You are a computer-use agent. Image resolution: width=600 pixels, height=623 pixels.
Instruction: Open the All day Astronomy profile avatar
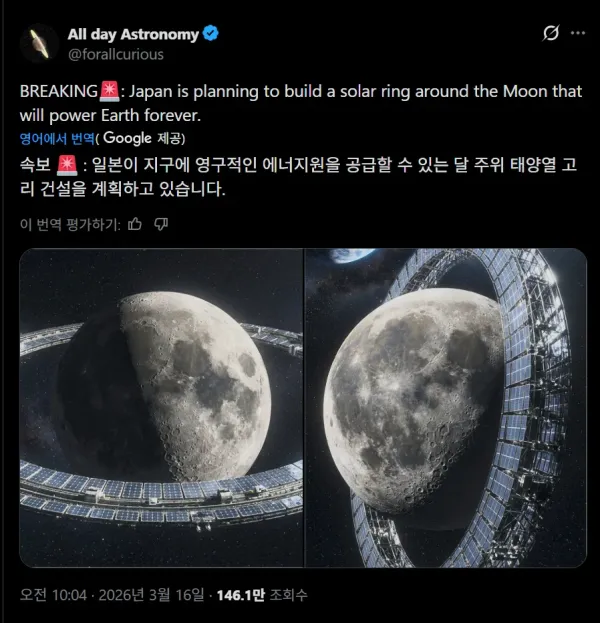[x=39, y=43]
